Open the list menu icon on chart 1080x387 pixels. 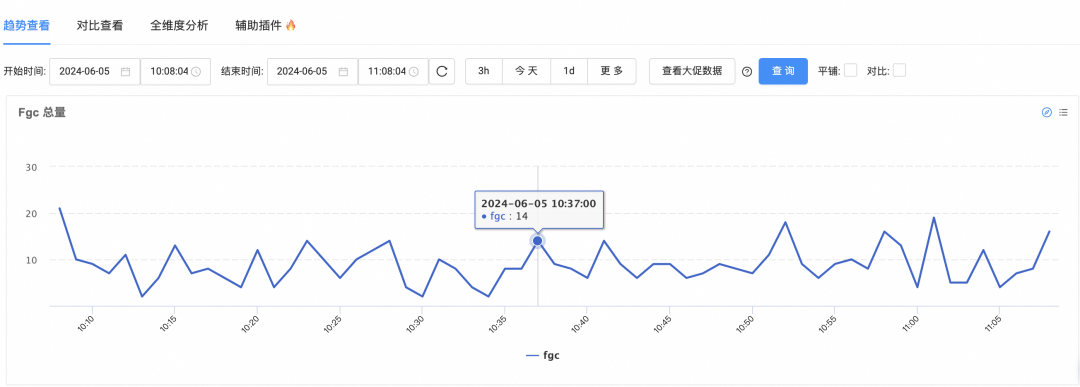[1063, 112]
